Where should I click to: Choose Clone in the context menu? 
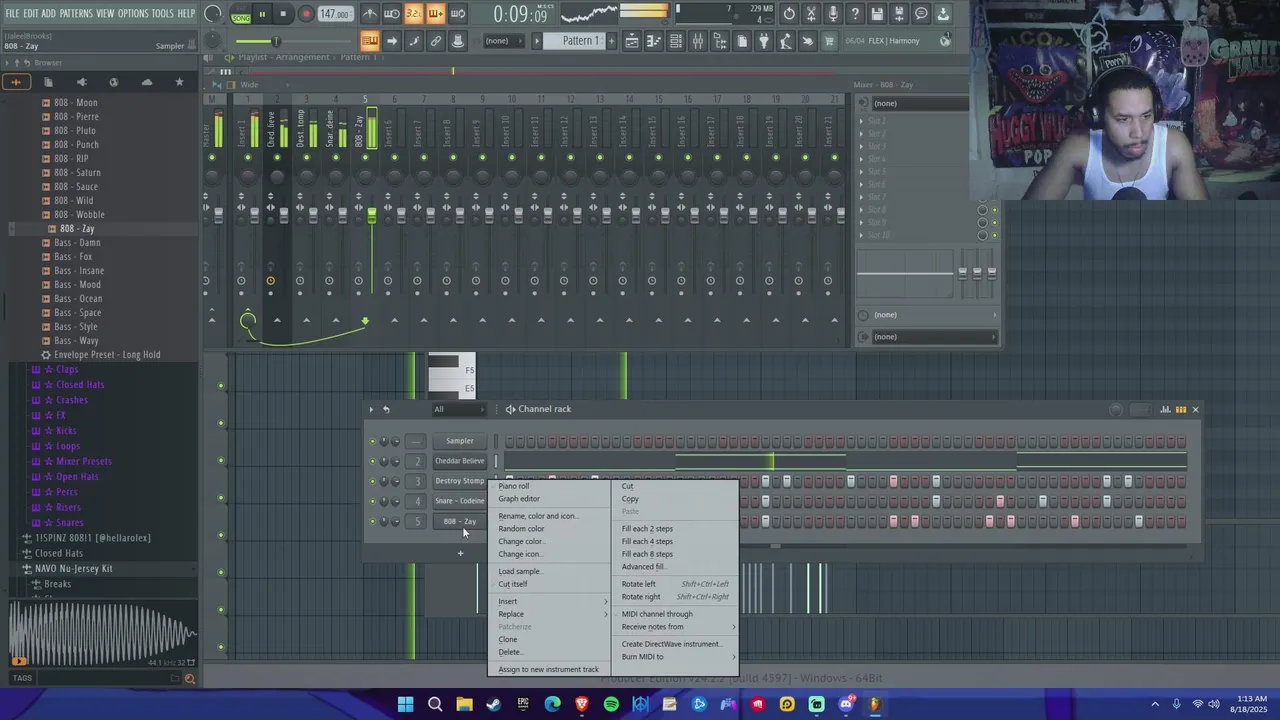click(x=508, y=639)
